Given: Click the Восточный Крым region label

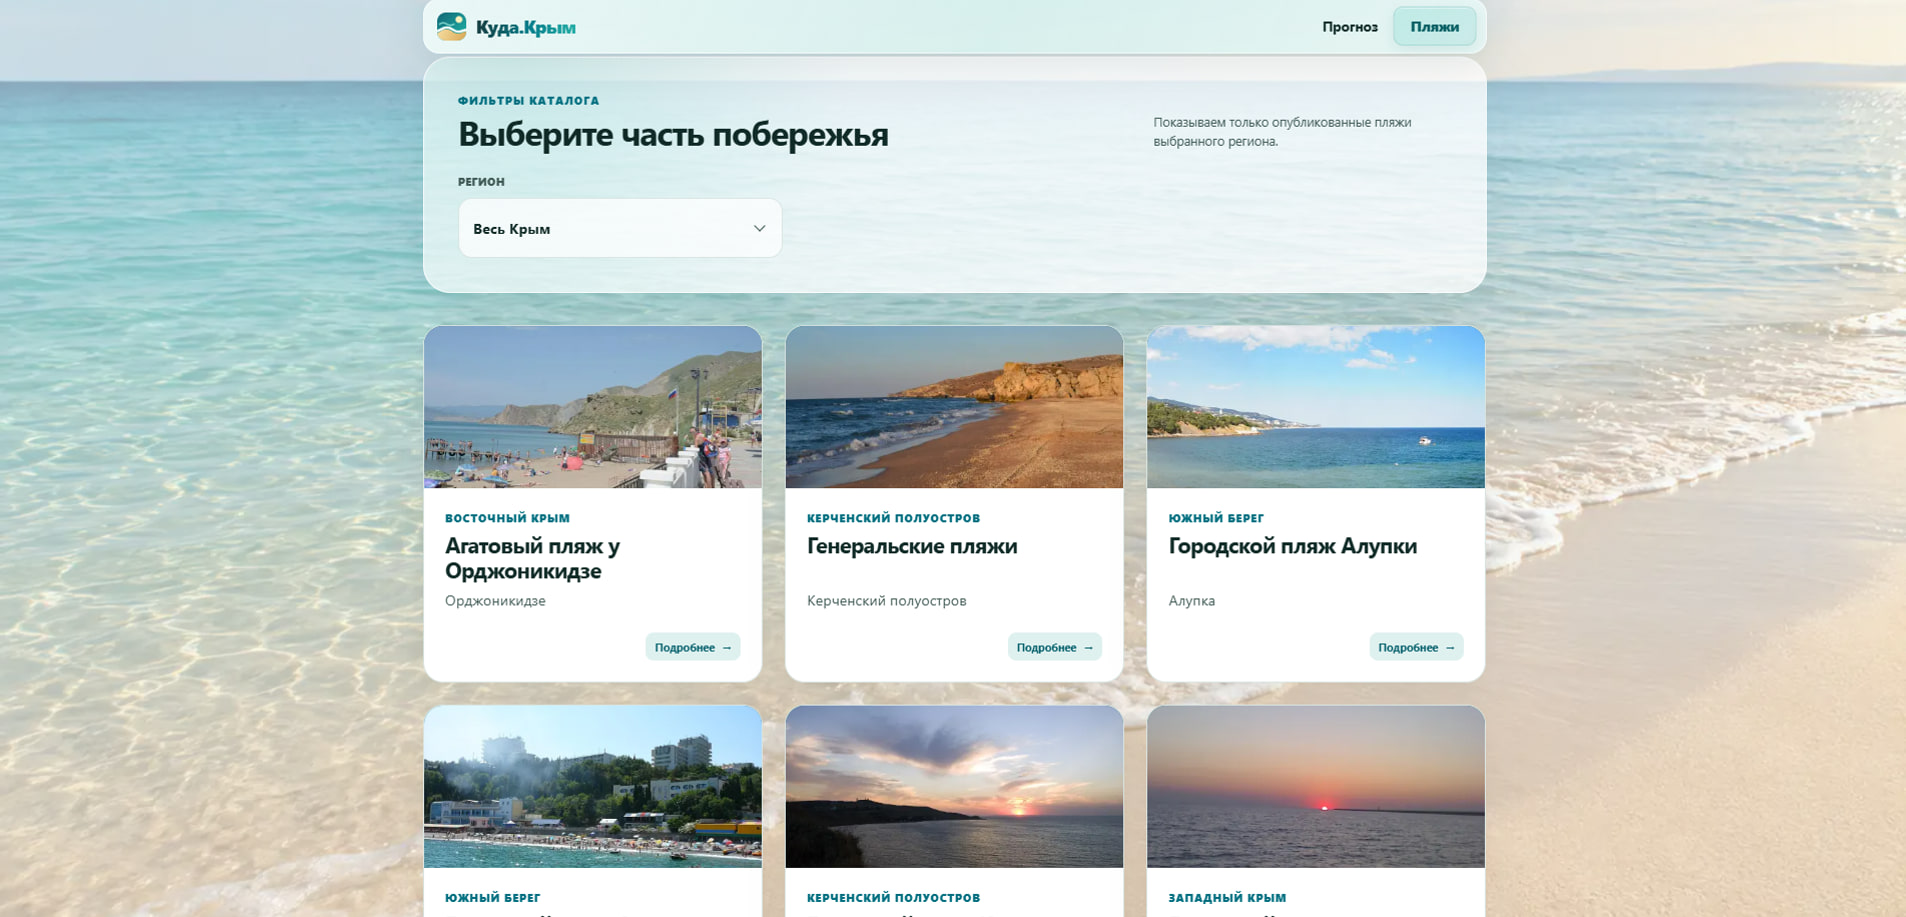Looking at the screenshot, I should (x=507, y=518).
